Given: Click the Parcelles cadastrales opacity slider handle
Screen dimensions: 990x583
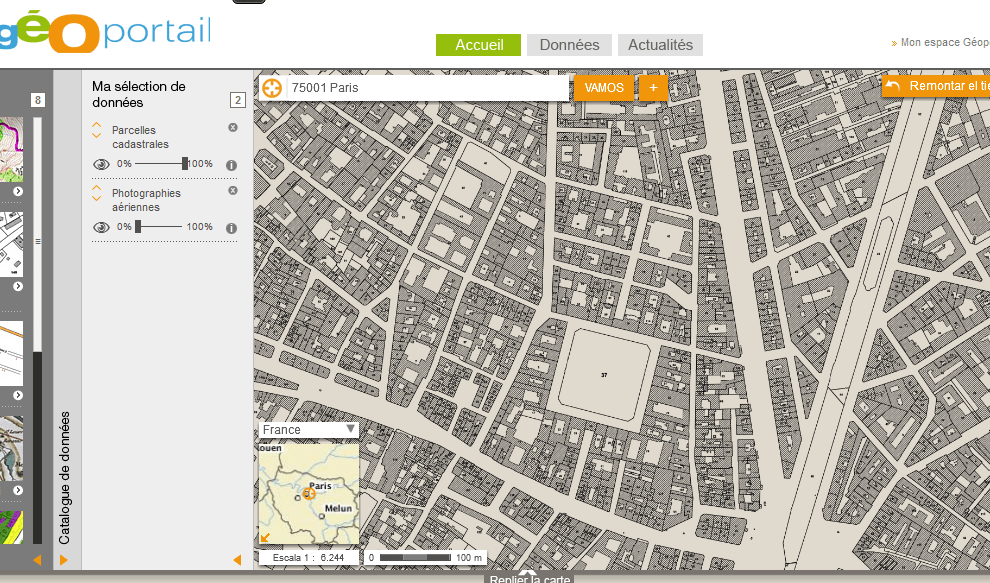Looking at the screenshot, I should [185, 164].
